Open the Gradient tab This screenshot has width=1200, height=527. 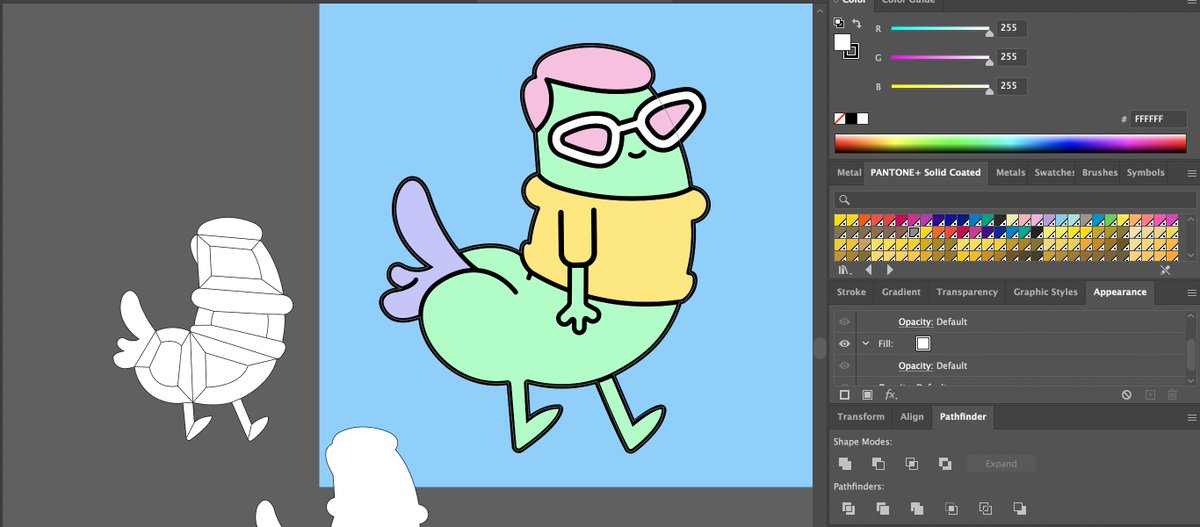tap(901, 292)
